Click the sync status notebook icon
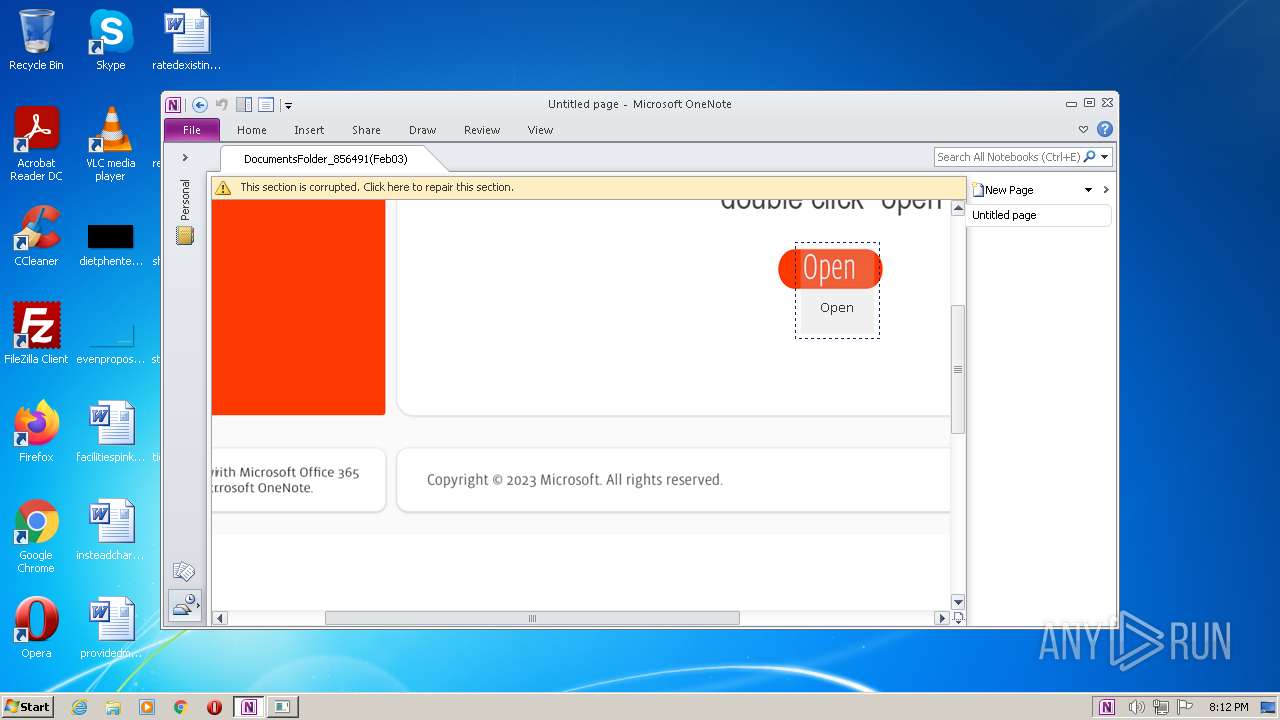Screen dimensions: 1280x720 tap(185, 605)
